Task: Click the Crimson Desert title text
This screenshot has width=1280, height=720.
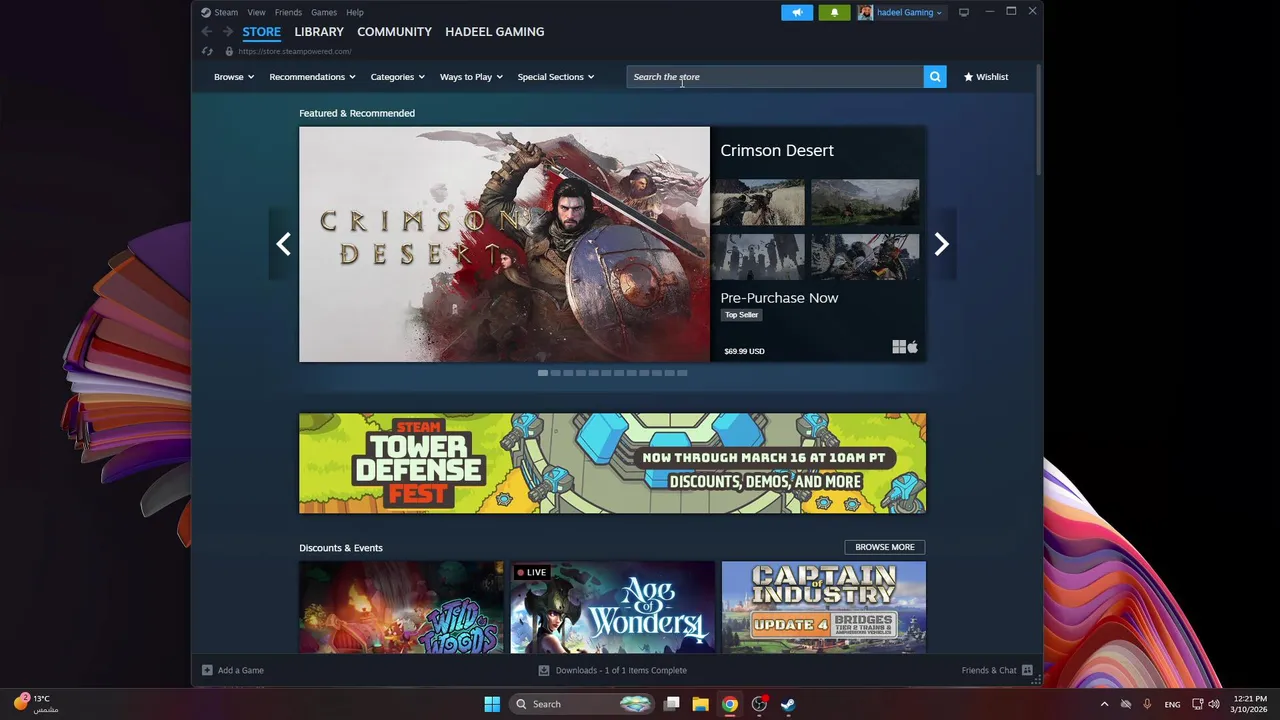Action: point(777,151)
